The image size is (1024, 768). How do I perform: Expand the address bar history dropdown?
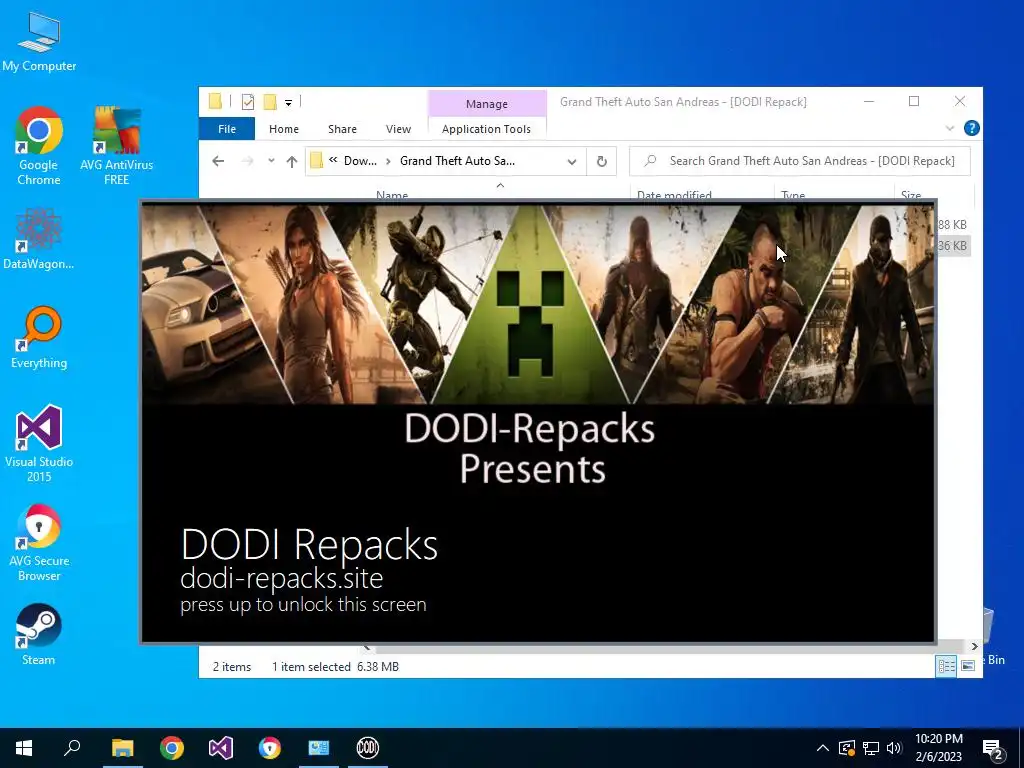click(572, 161)
